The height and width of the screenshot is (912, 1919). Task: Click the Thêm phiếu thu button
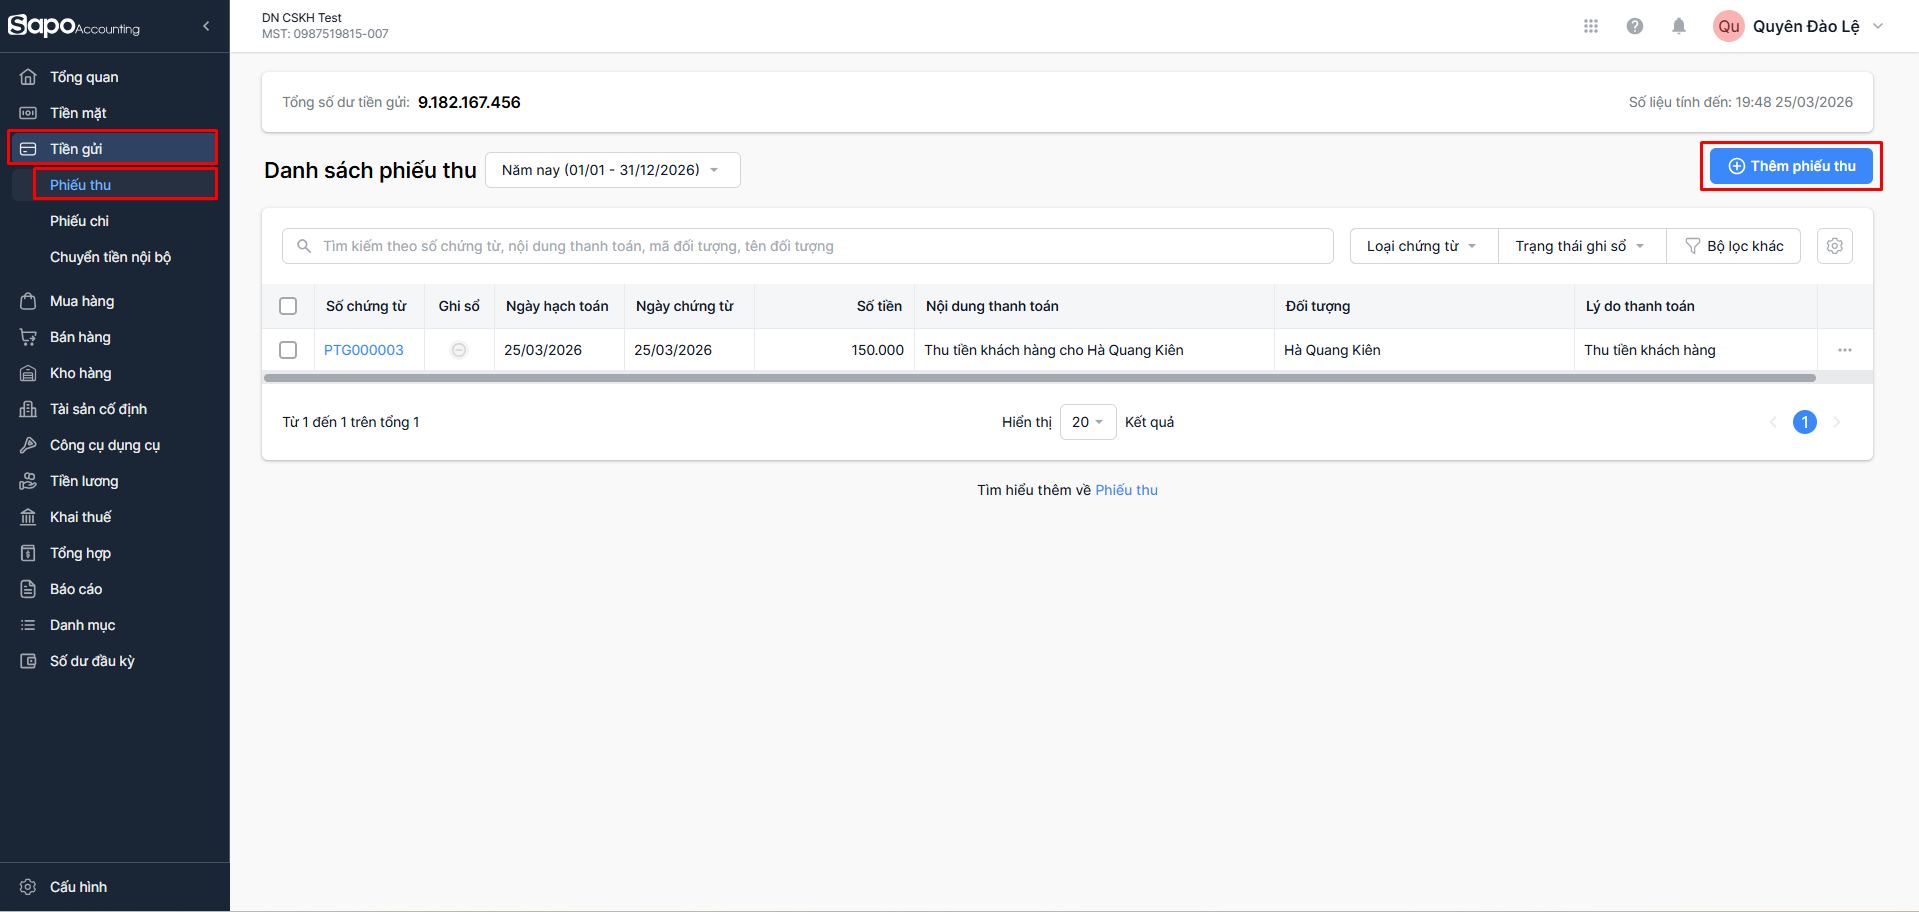tap(1790, 166)
